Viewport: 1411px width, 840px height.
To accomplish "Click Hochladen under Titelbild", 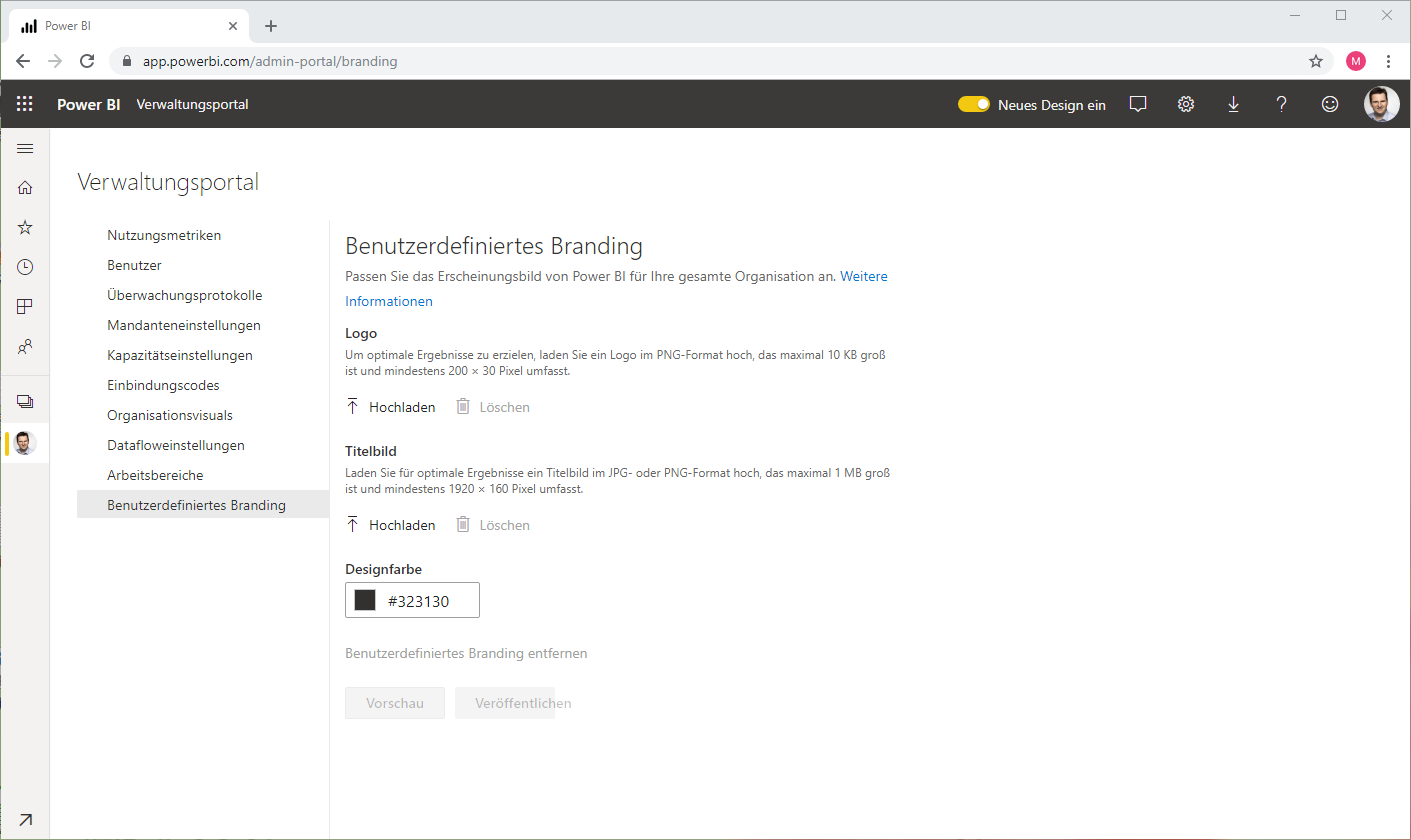I will point(390,525).
